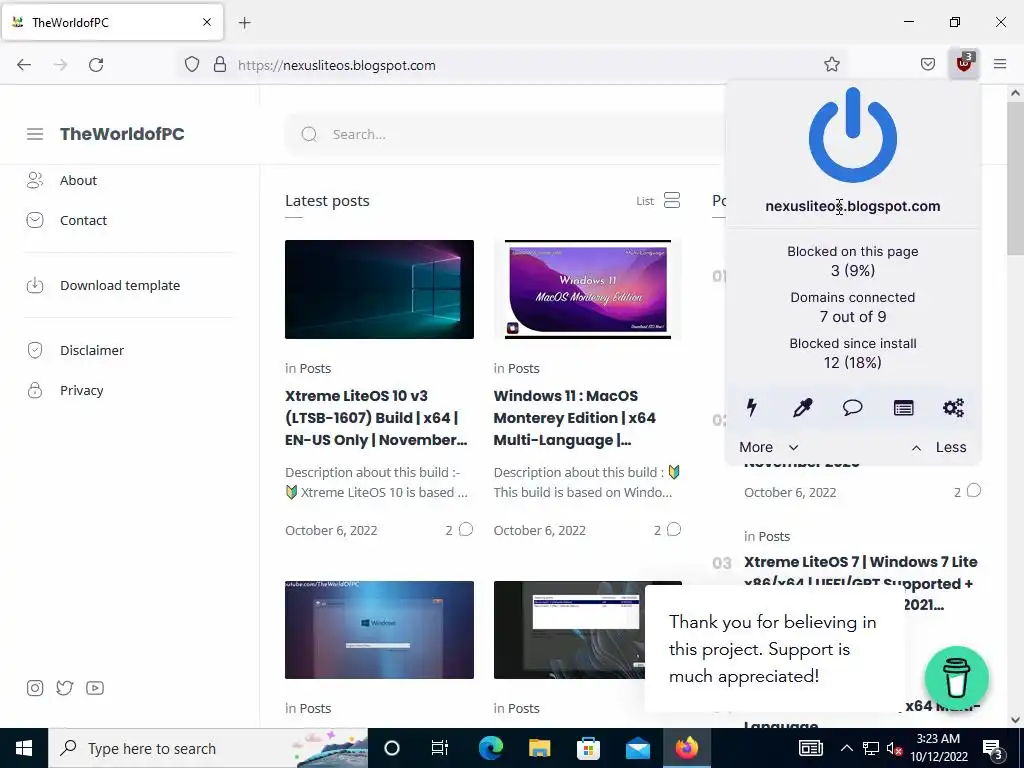This screenshot has width=1024, height=768.
Task: Collapse the uBlock popup with Less
Action: tap(938, 447)
